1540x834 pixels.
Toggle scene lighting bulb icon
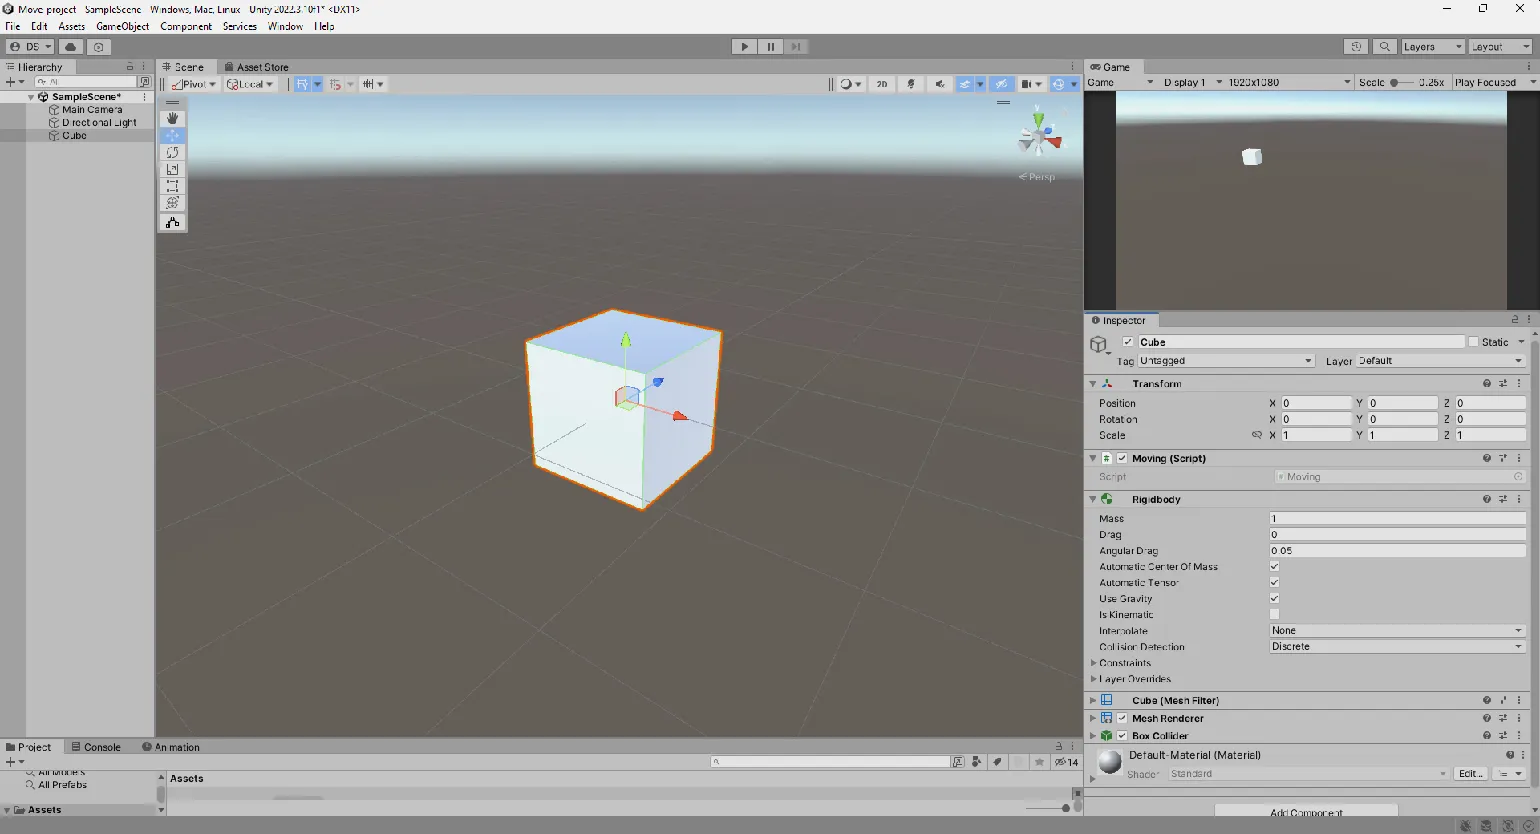point(910,84)
